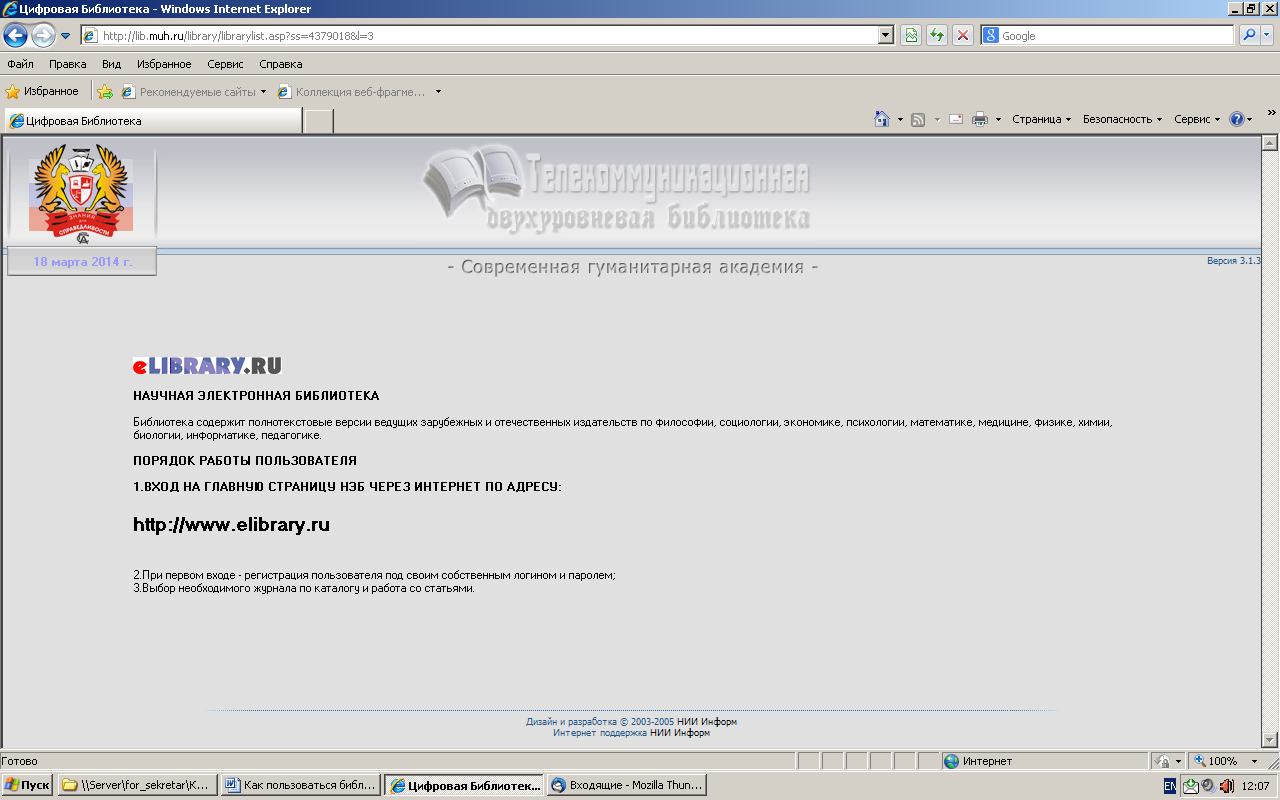1280x800 pixels.
Task: Switch to the Как пользоваться библ... Word taskbar item
Action: 300,785
